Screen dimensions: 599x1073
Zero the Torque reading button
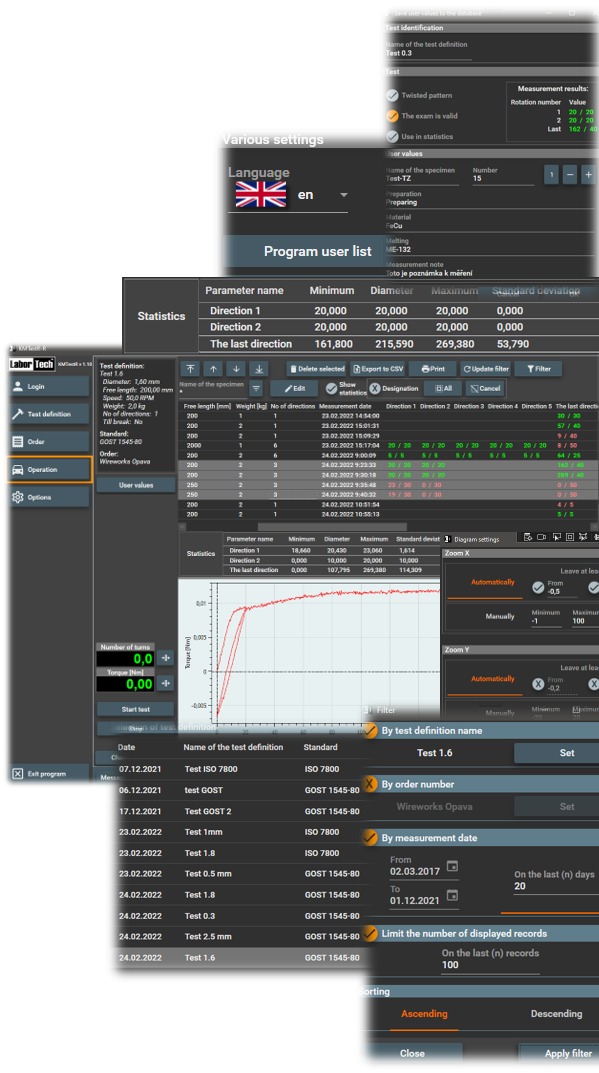pyautogui.click(x=166, y=683)
